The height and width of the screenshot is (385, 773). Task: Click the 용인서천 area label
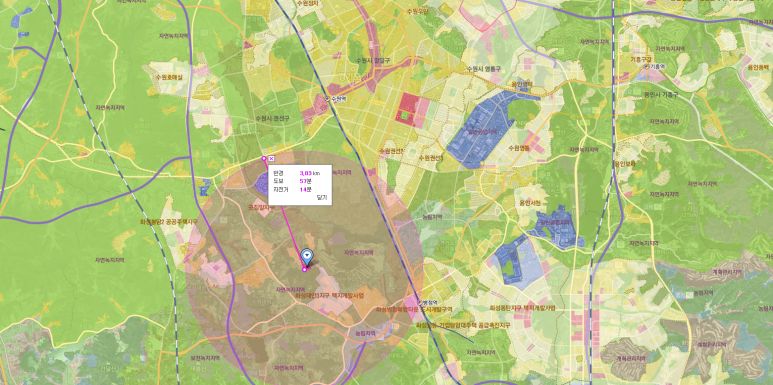point(530,203)
